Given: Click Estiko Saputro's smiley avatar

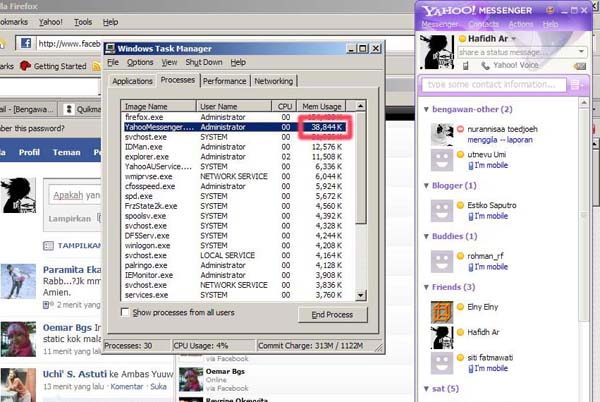Looking at the screenshot, I should 442,211.
